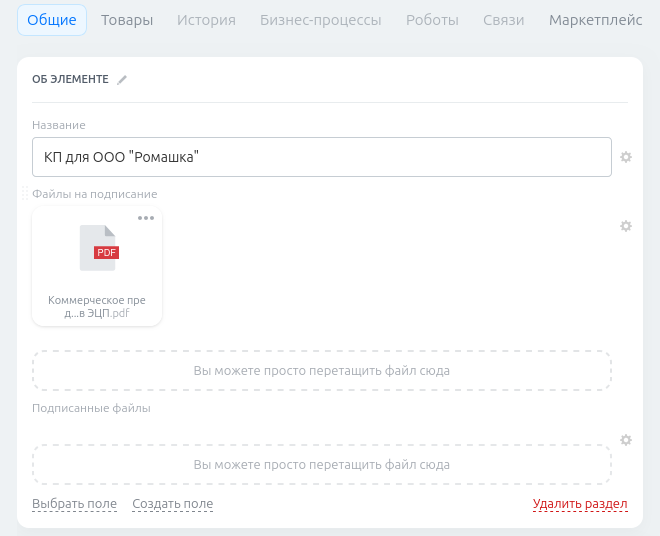The width and height of the screenshot is (660, 536).
Task: Open the three-dots menu on the PDF file
Action: pos(146,218)
